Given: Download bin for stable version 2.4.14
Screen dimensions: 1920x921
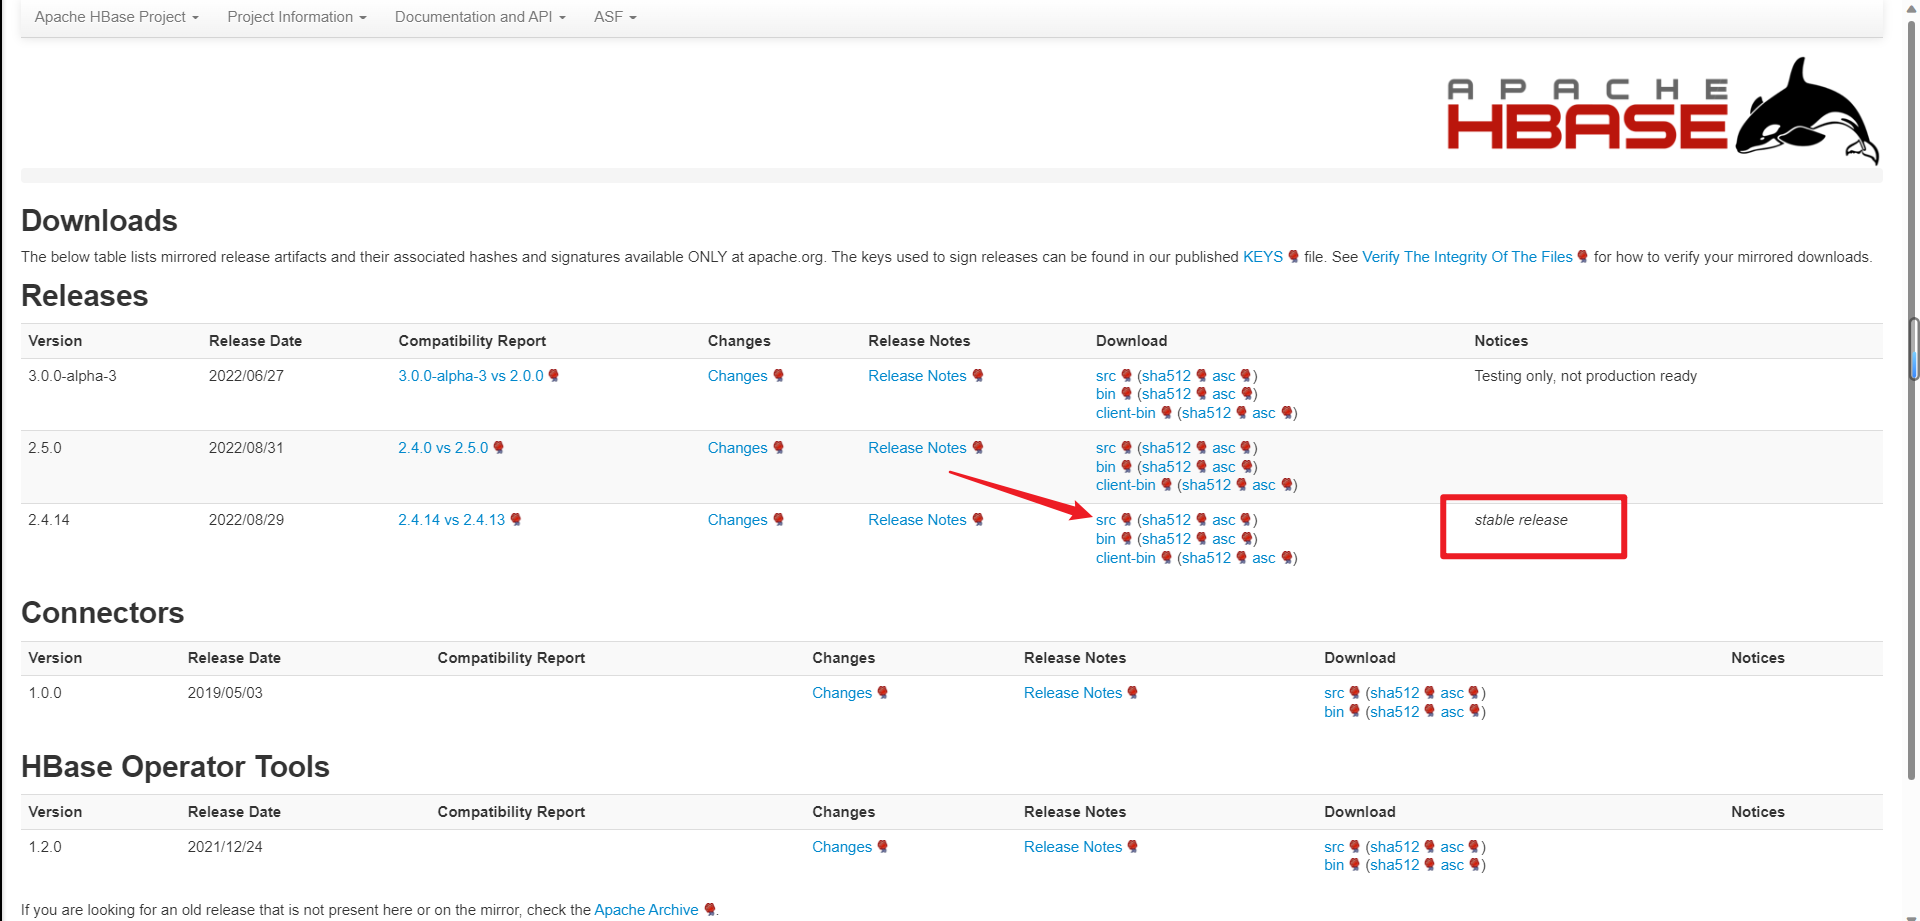Looking at the screenshot, I should (1105, 539).
